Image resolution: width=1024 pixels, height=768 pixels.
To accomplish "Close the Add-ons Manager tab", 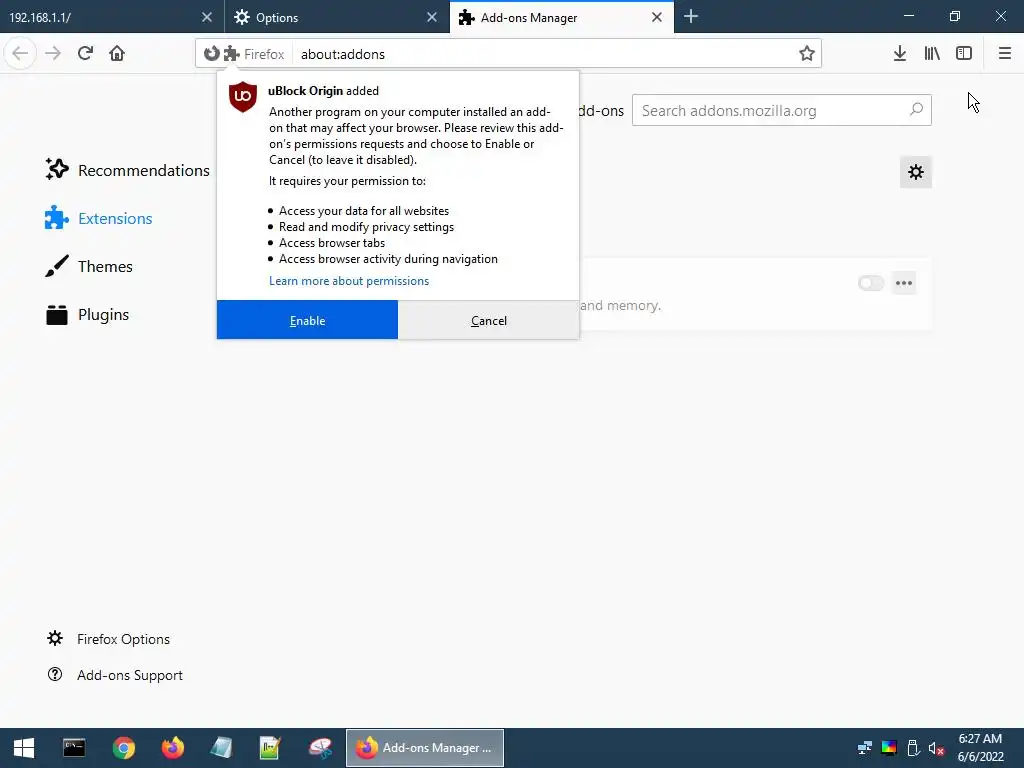I will click(x=657, y=17).
